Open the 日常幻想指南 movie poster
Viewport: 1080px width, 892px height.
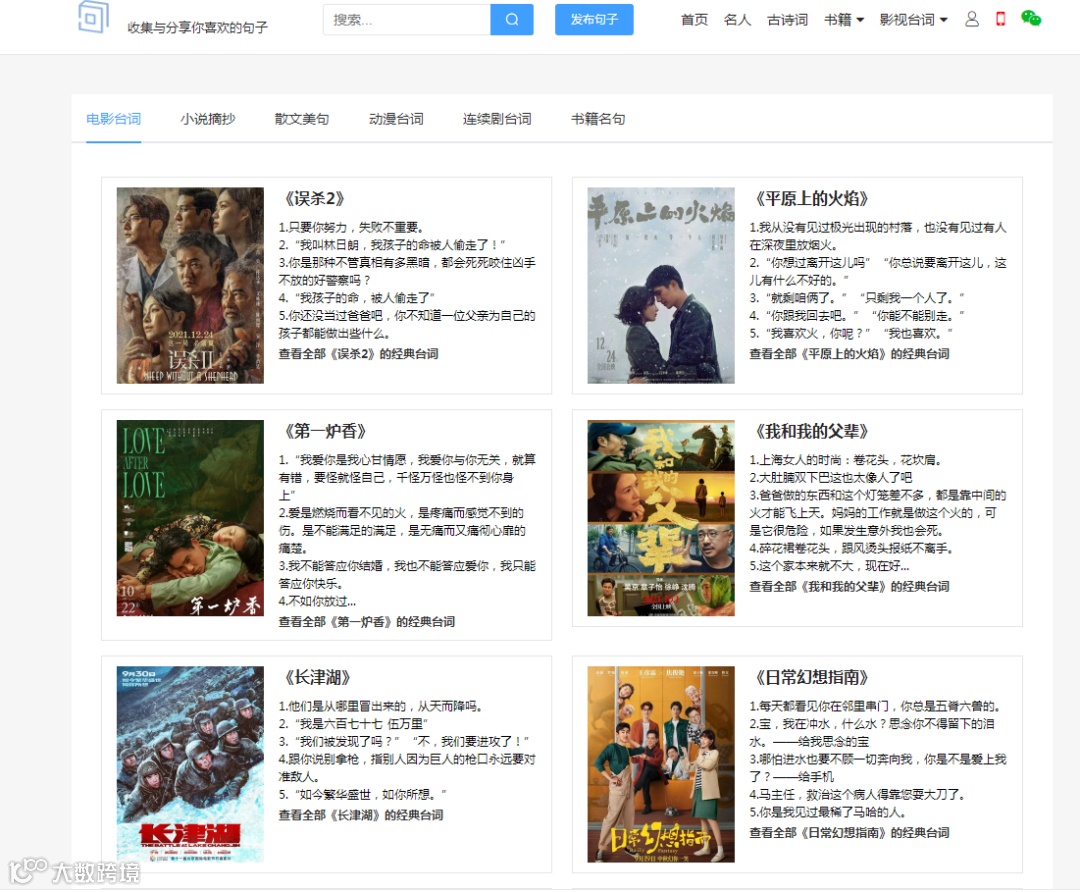pyautogui.click(x=661, y=764)
